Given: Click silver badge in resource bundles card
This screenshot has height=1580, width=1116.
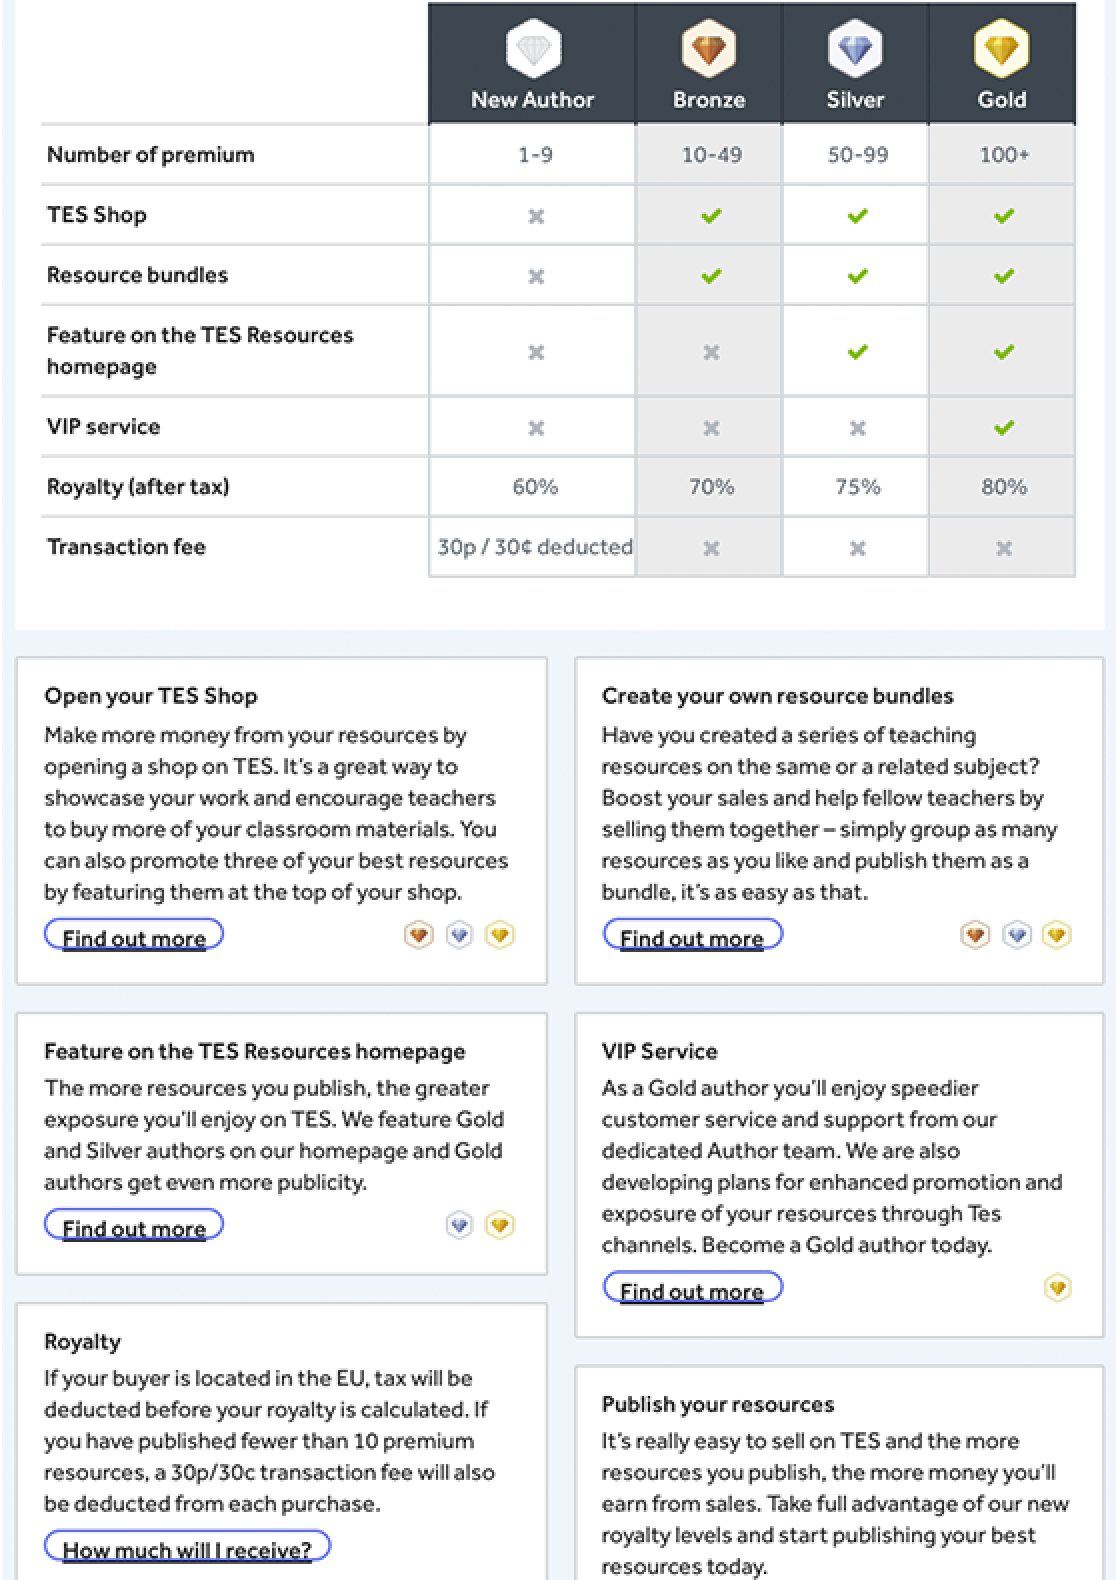Looking at the screenshot, I should (x=1017, y=936).
